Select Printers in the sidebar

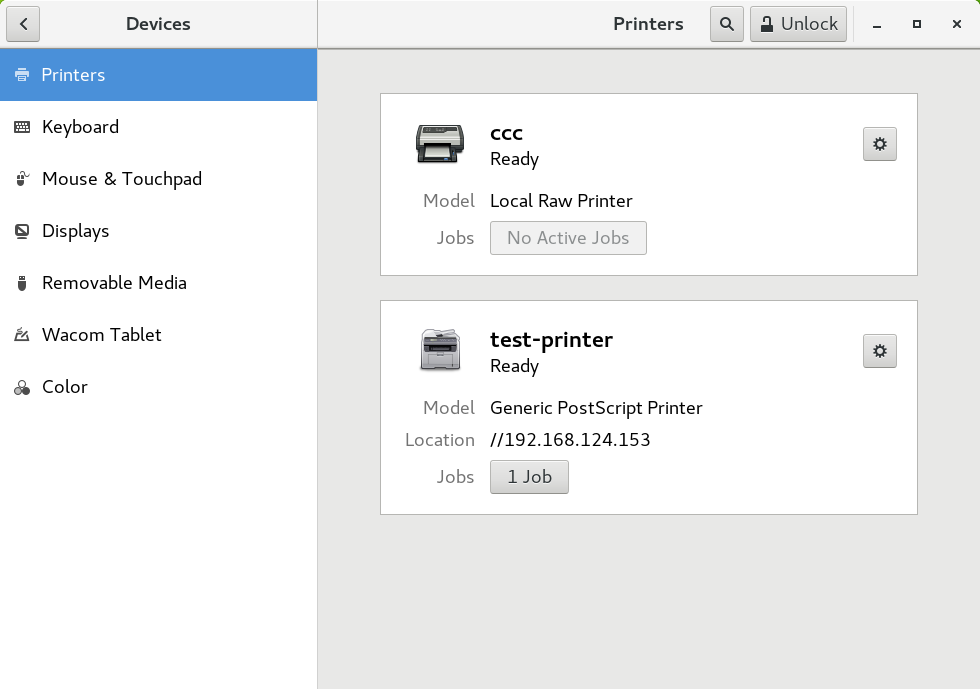[159, 75]
